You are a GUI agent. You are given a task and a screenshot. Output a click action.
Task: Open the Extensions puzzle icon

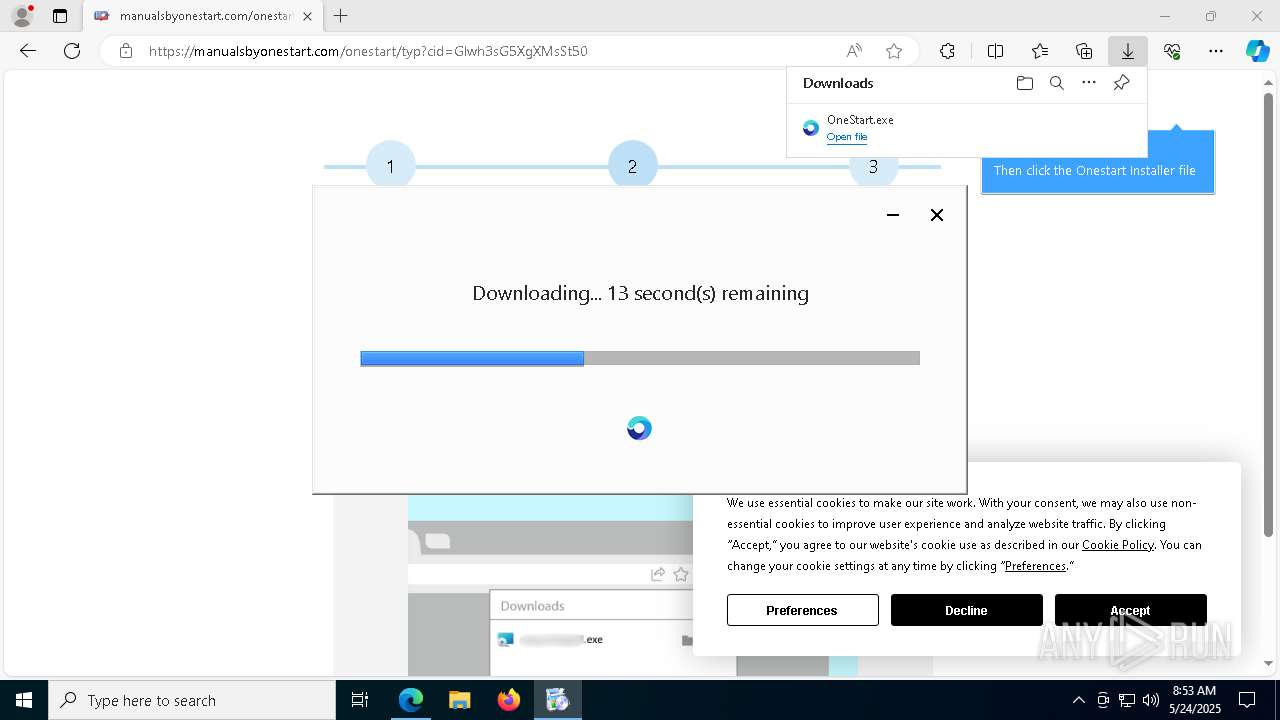[947, 51]
